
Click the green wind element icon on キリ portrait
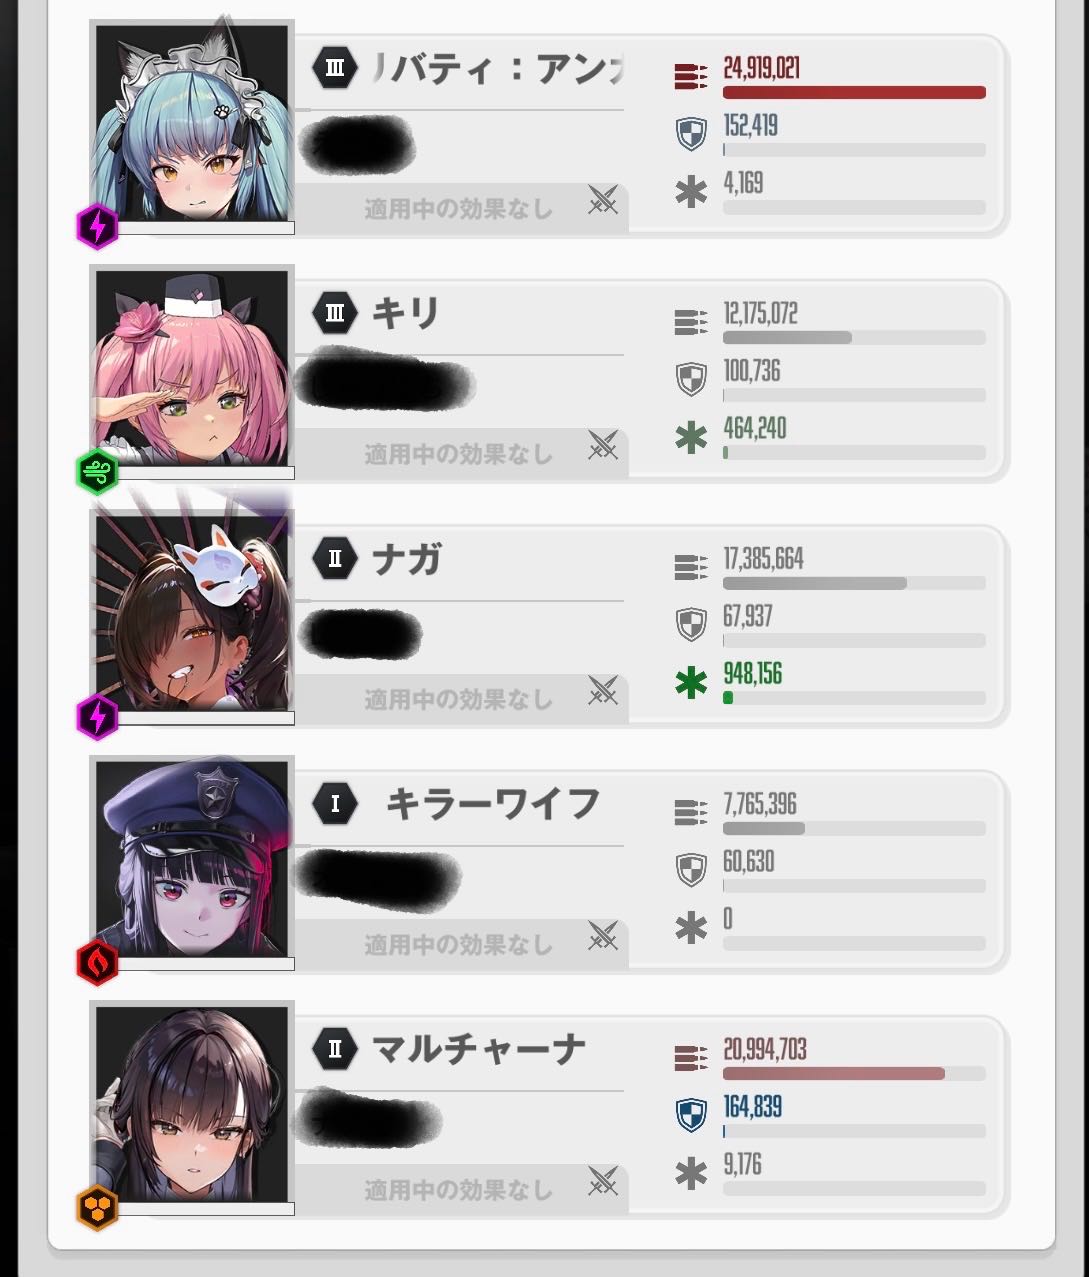point(98,473)
